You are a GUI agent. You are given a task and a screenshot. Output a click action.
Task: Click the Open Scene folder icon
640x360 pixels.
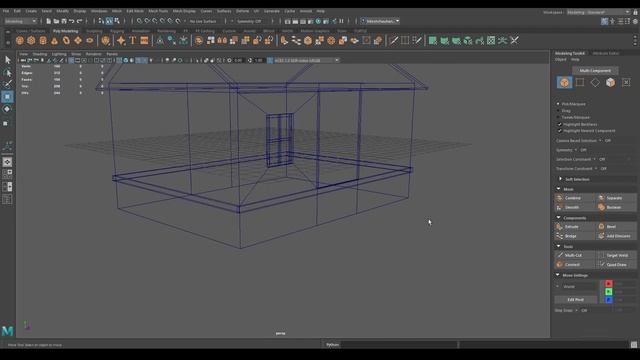point(56,21)
